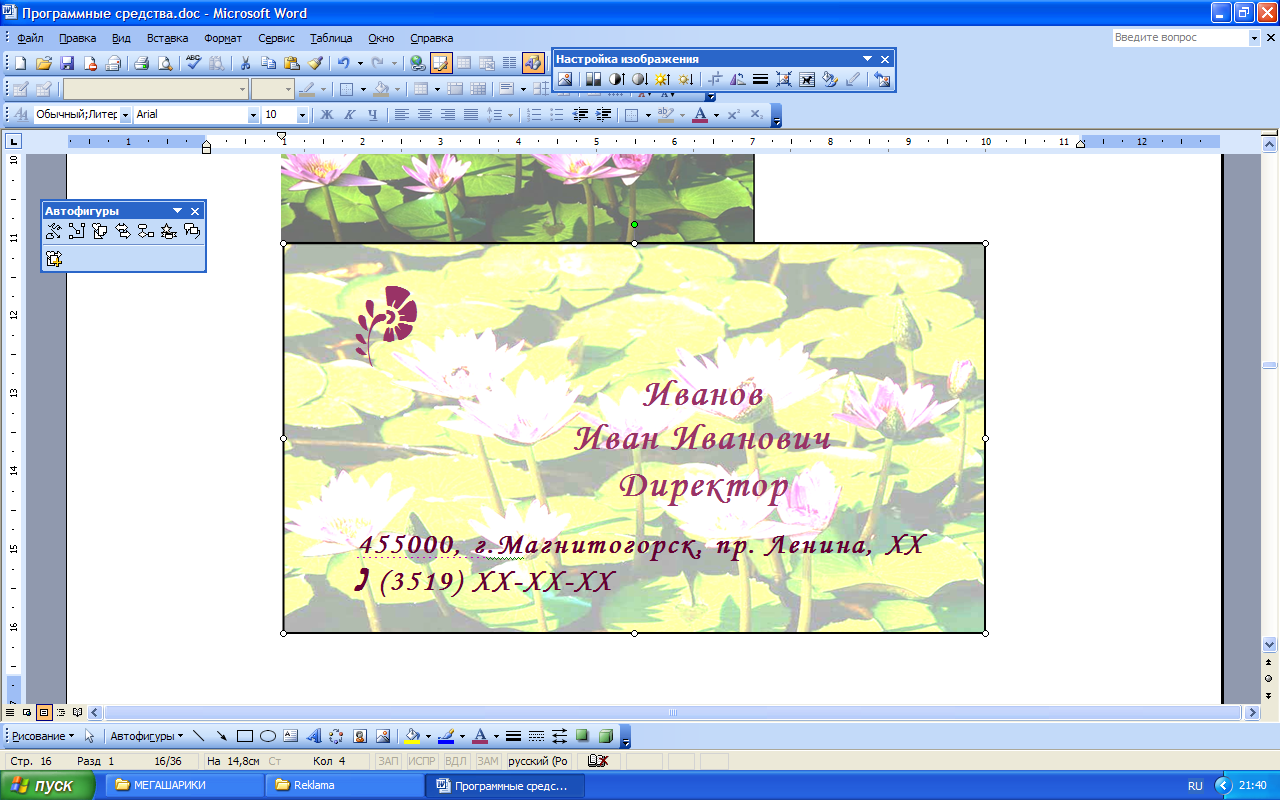Click the Compress Pictures icon
Screen dimensions: 1280x800
click(x=784, y=79)
